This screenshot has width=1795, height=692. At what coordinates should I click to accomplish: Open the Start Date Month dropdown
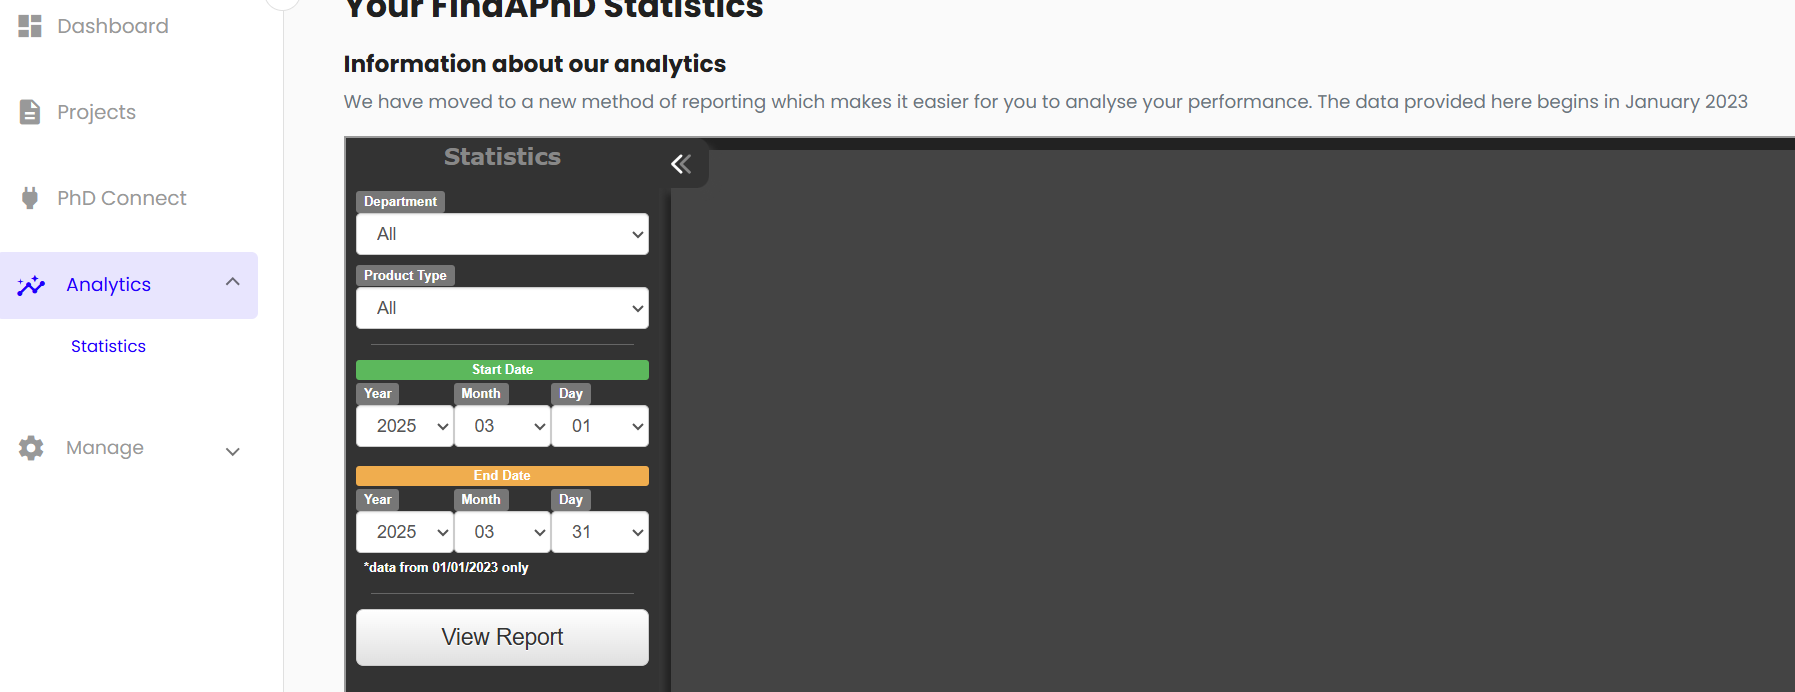coord(502,425)
